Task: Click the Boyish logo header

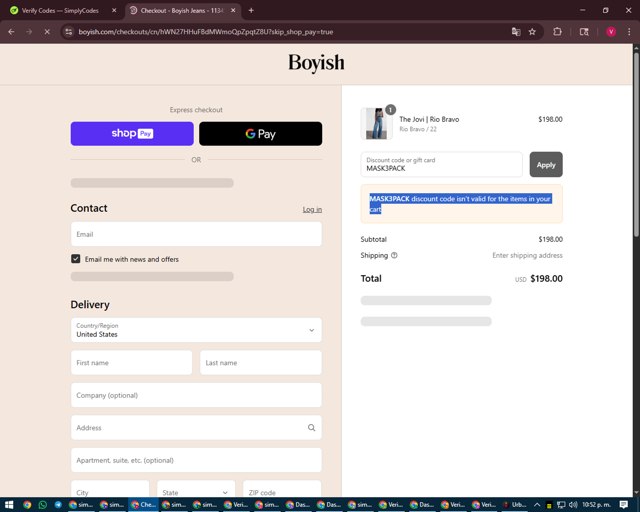Action: (316, 62)
